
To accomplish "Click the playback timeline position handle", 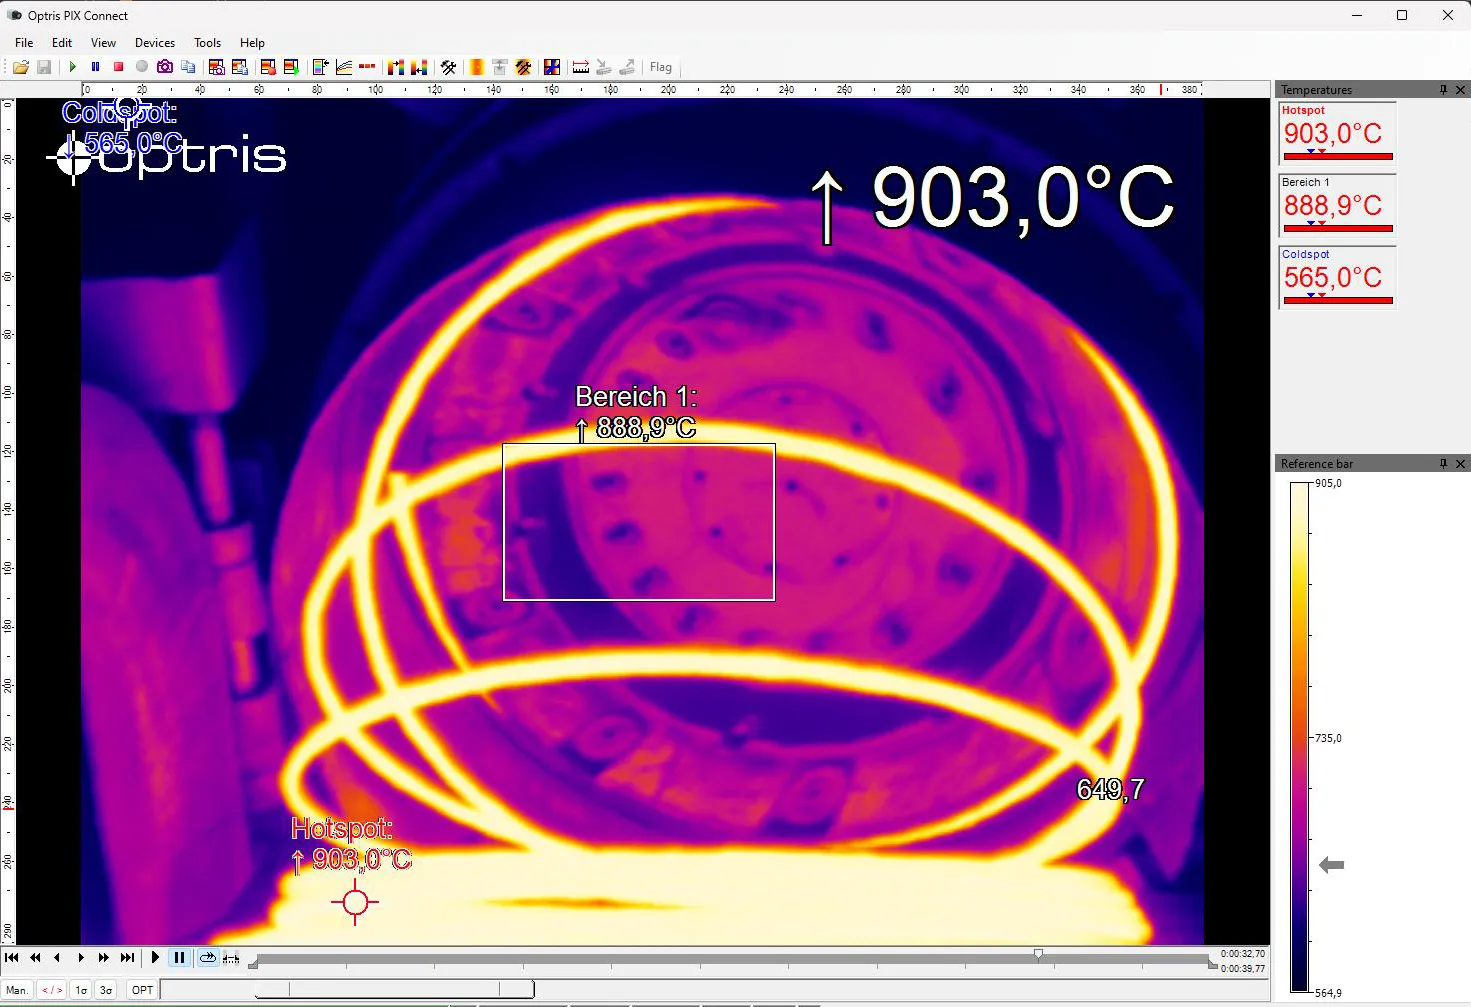I will [x=1038, y=955].
